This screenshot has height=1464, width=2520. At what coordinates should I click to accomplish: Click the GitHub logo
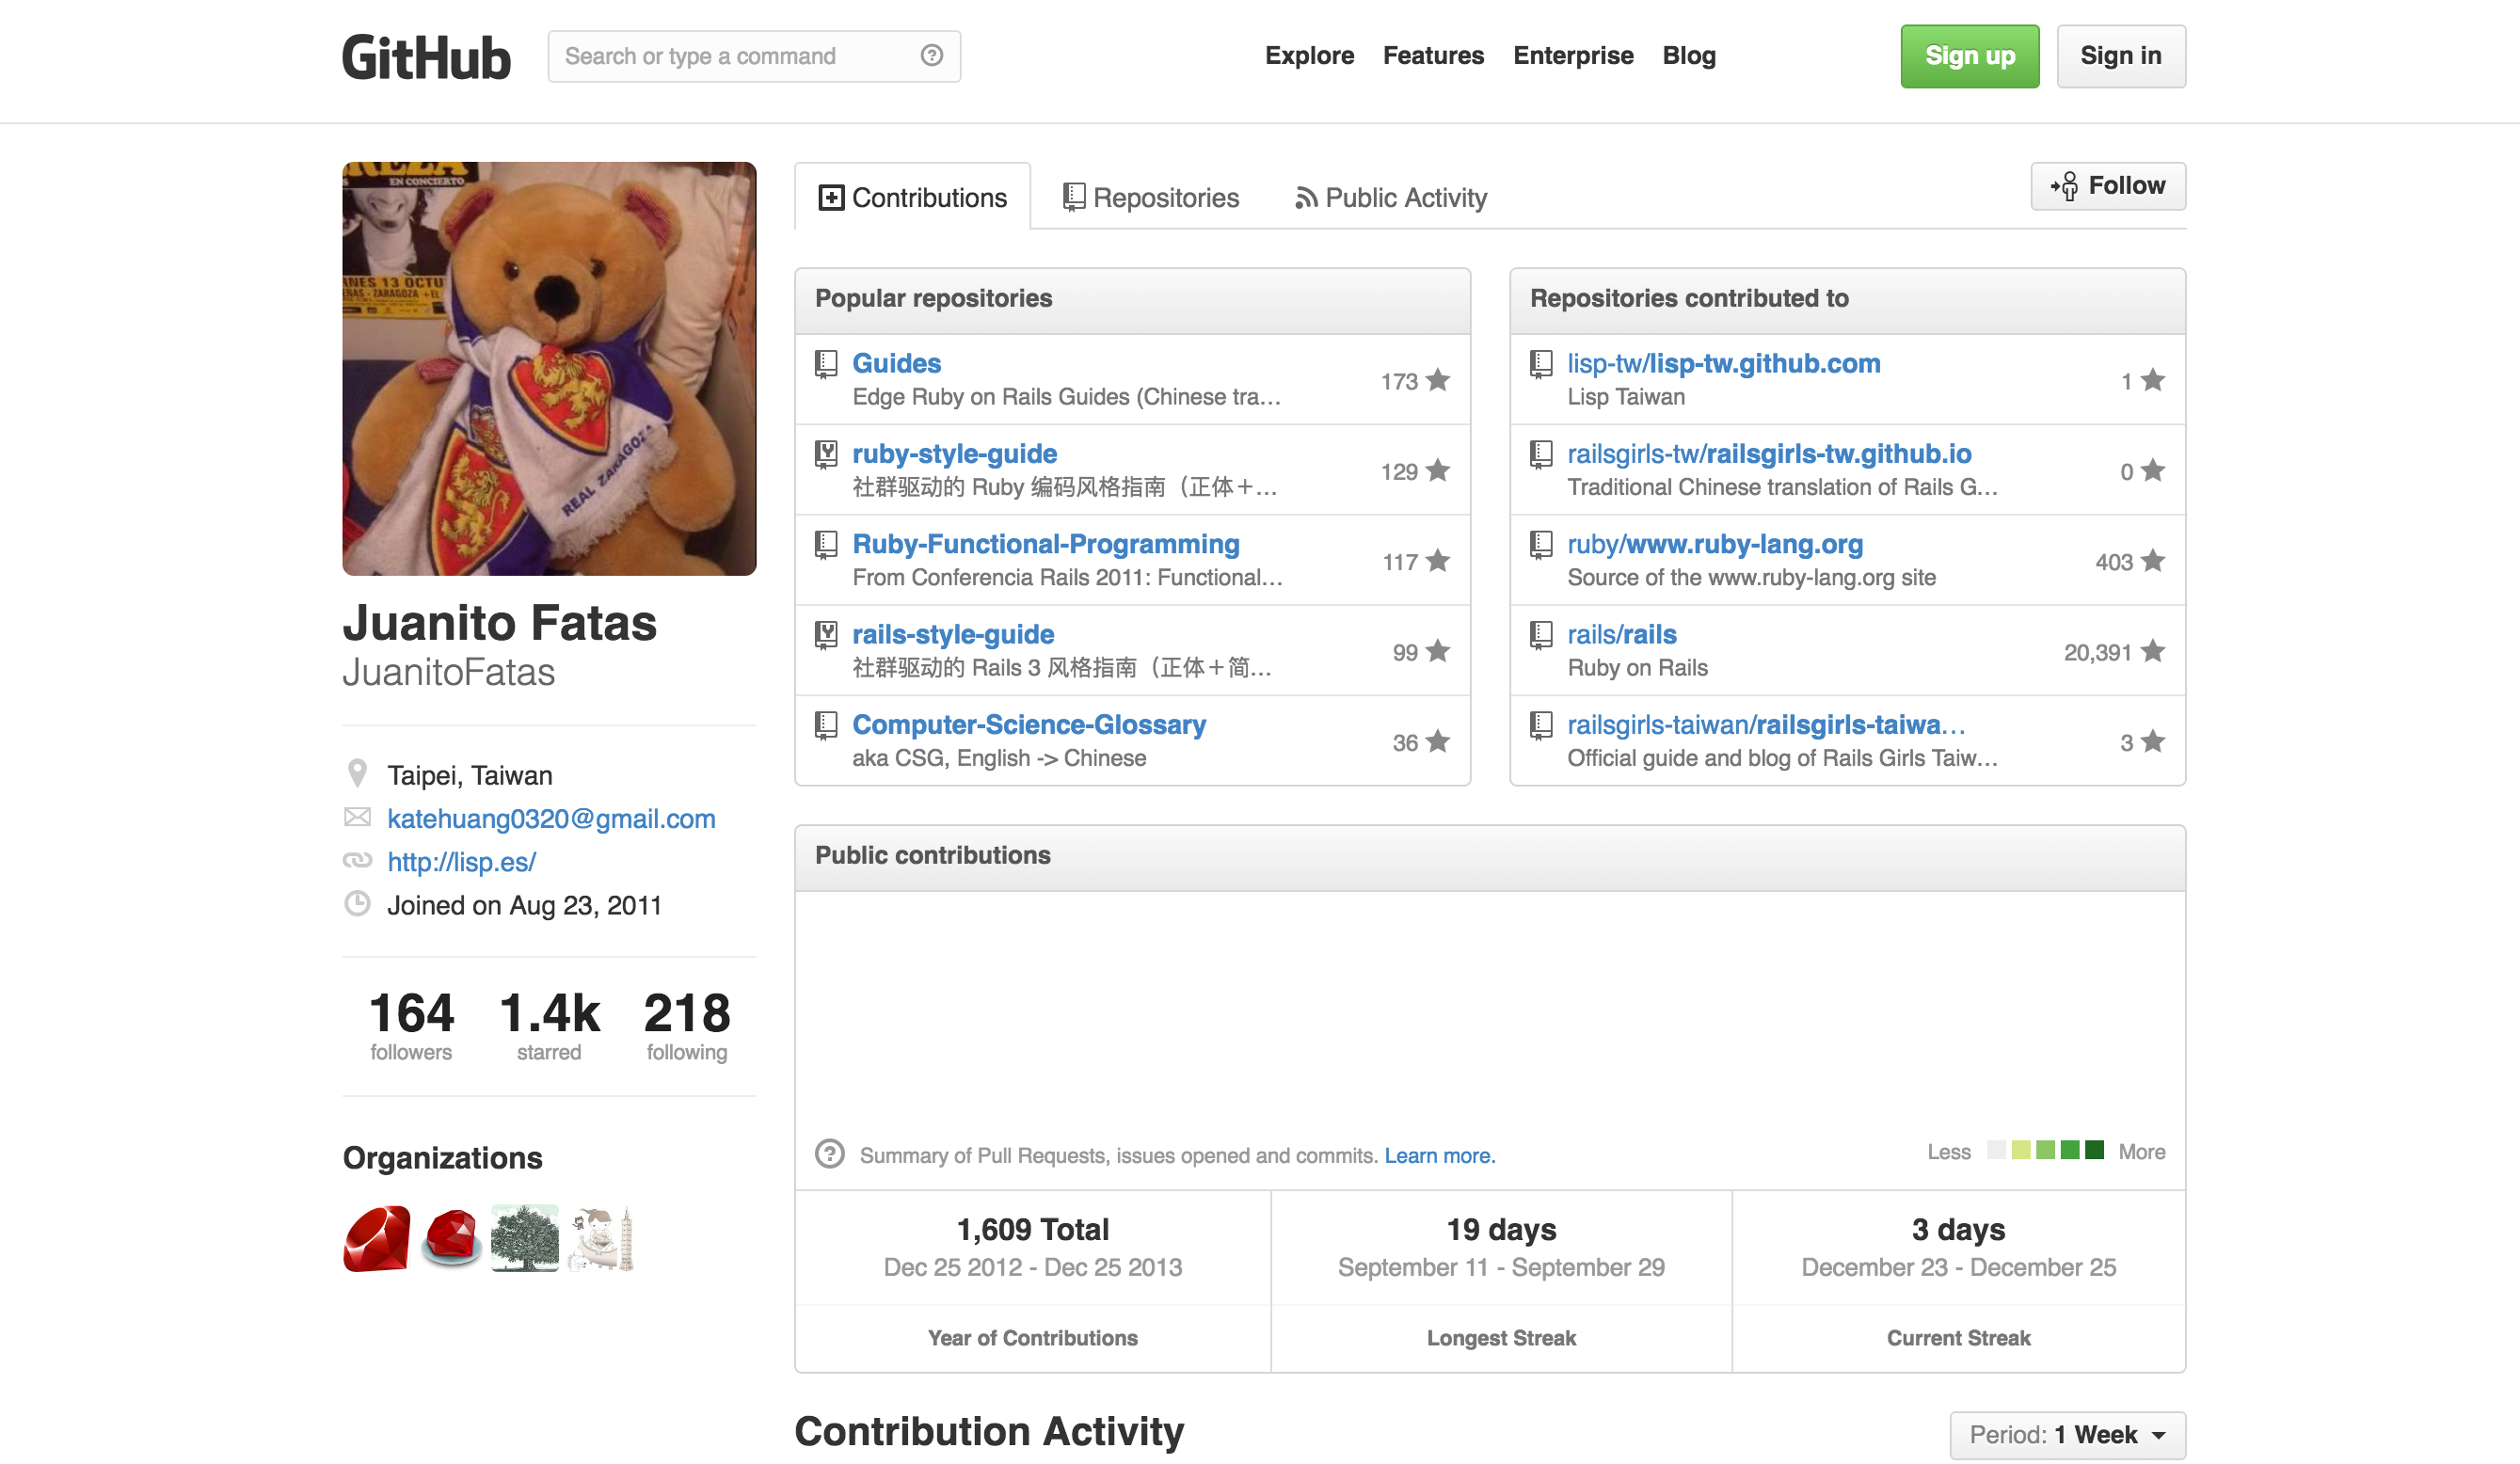[x=426, y=57]
